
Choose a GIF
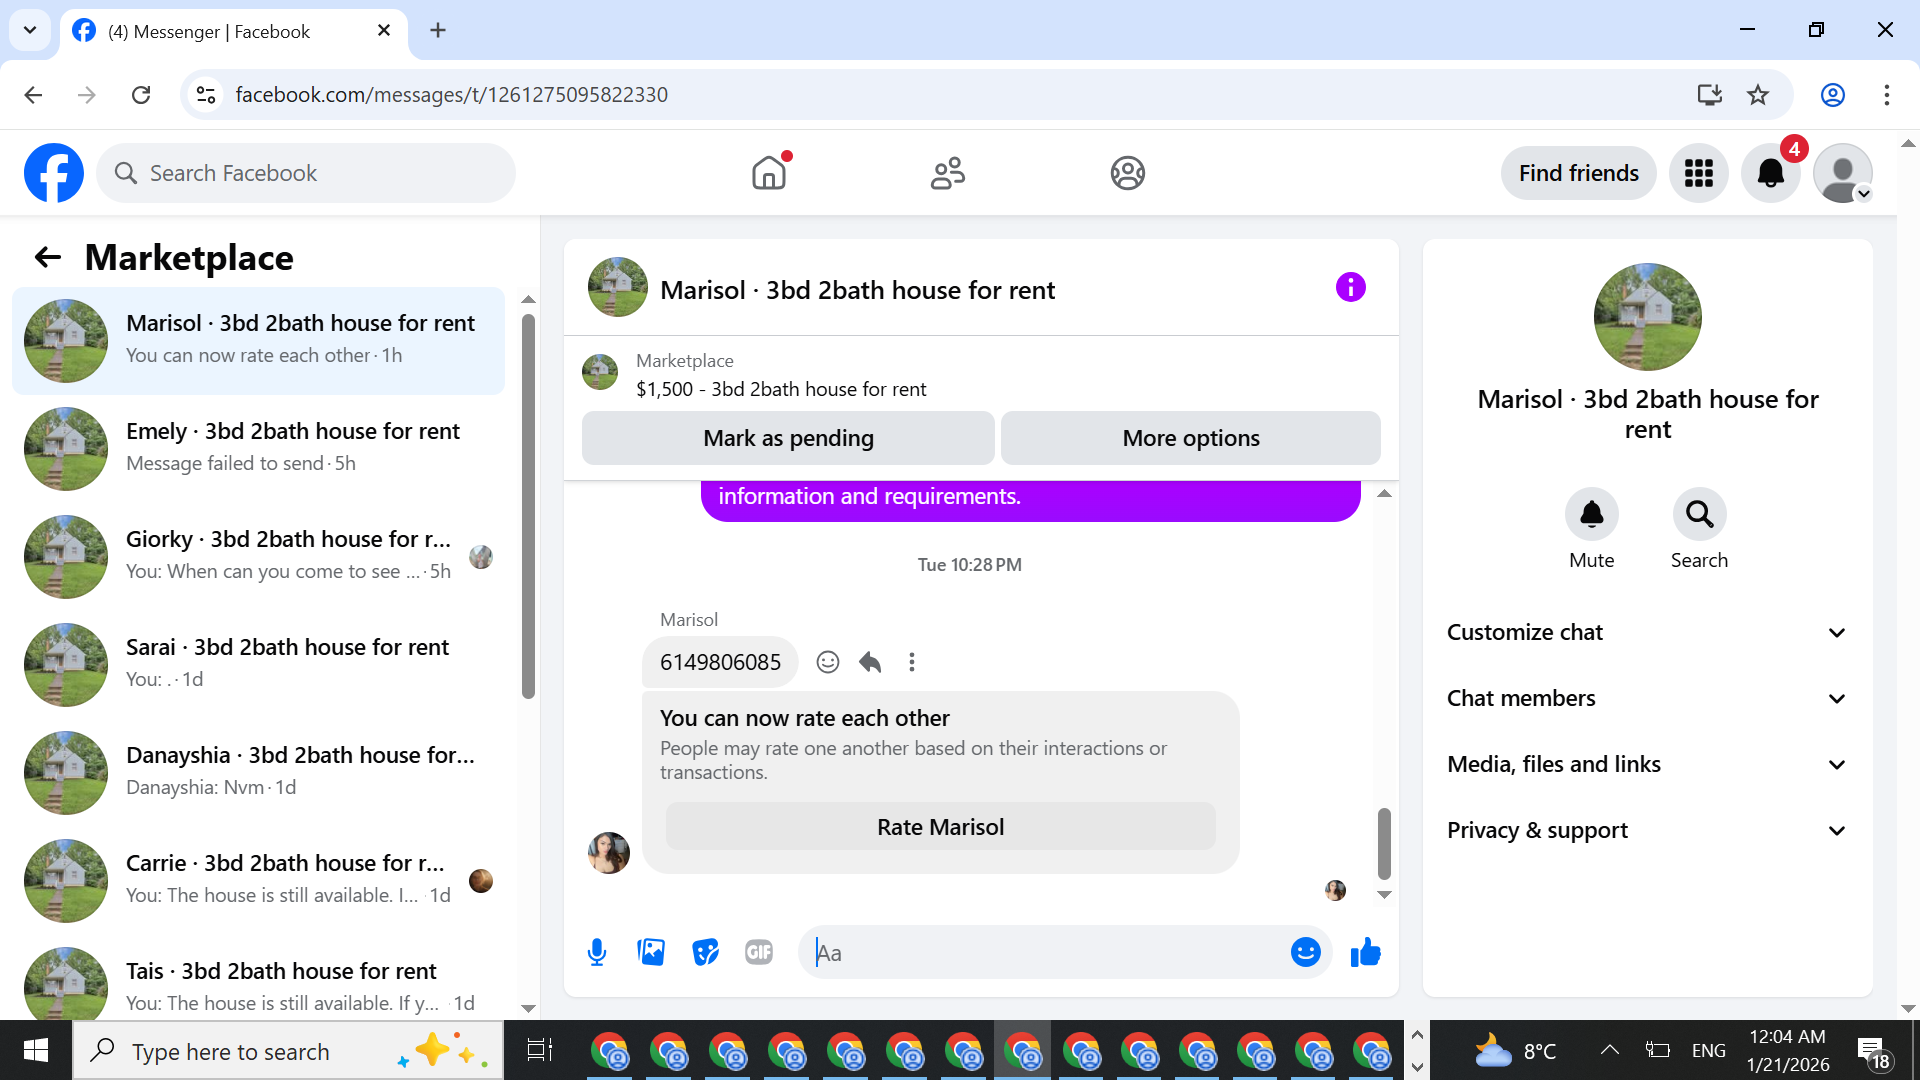tap(759, 953)
